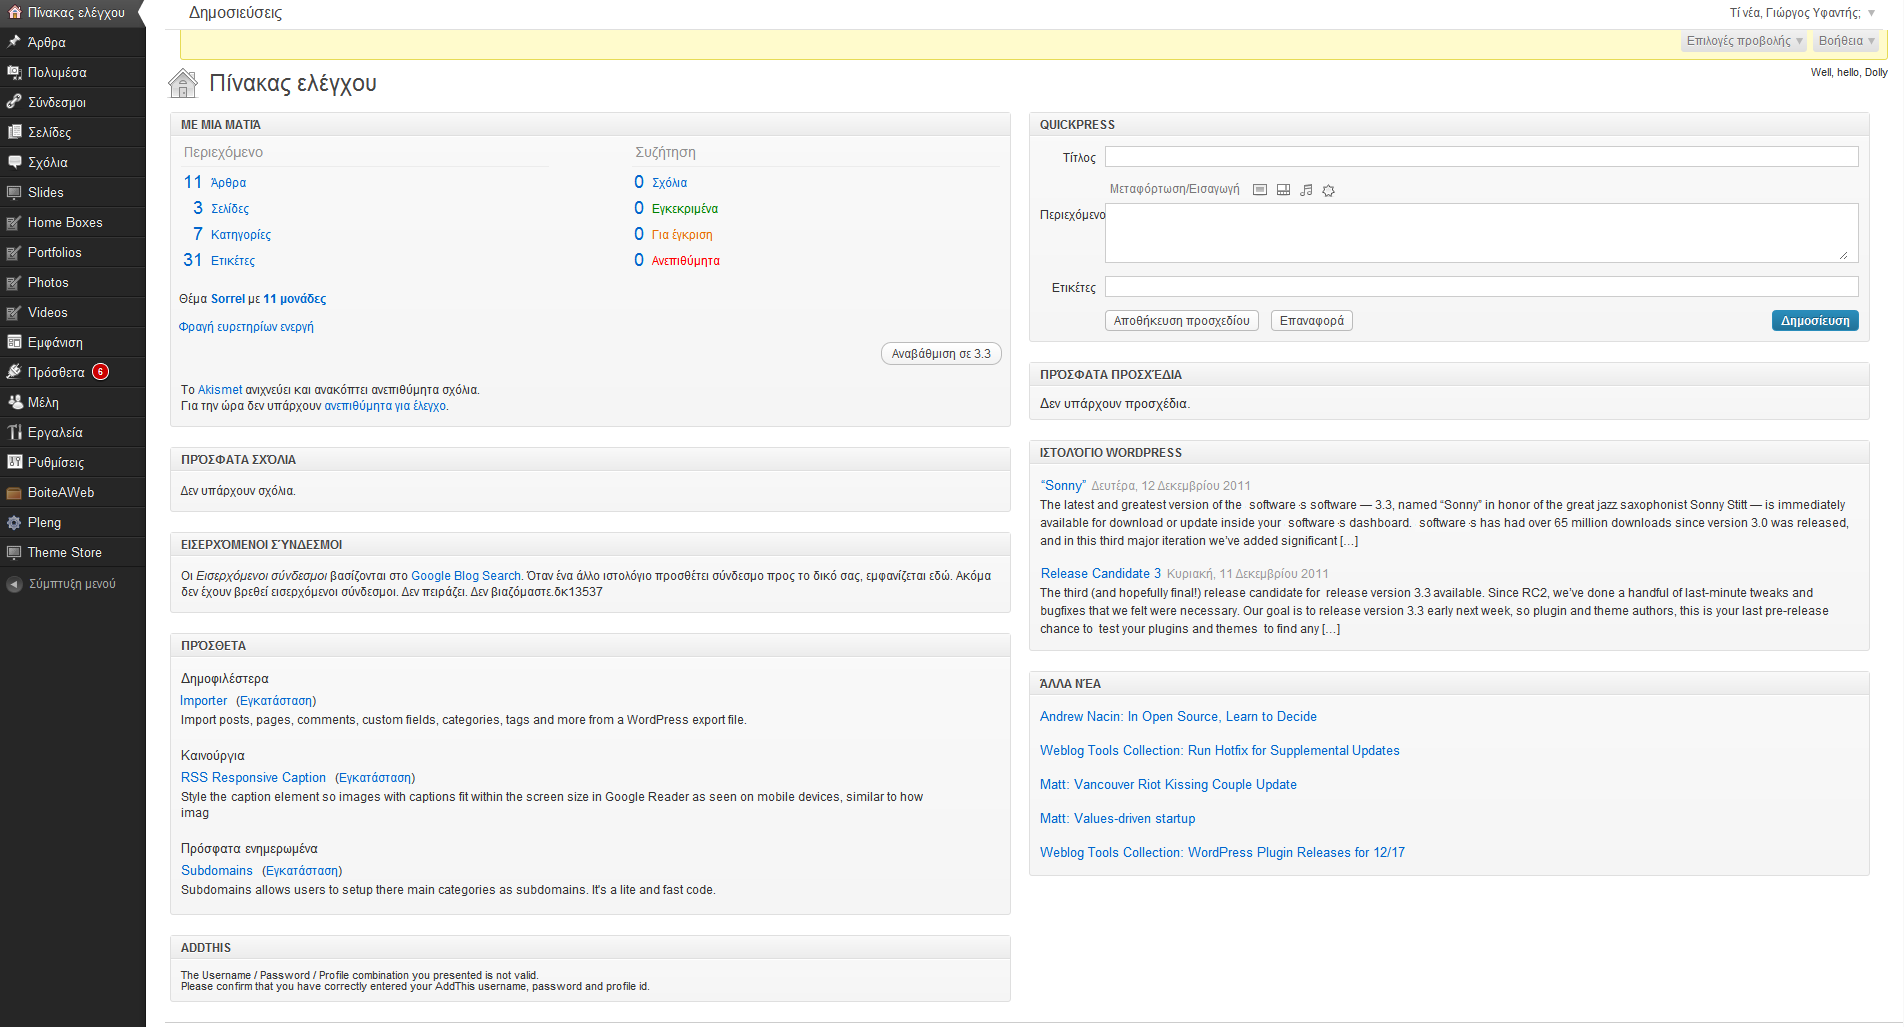Click the Add Audio music note icon
The height and width of the screenshot is (1027, 1904).
tap(1306, 190)
